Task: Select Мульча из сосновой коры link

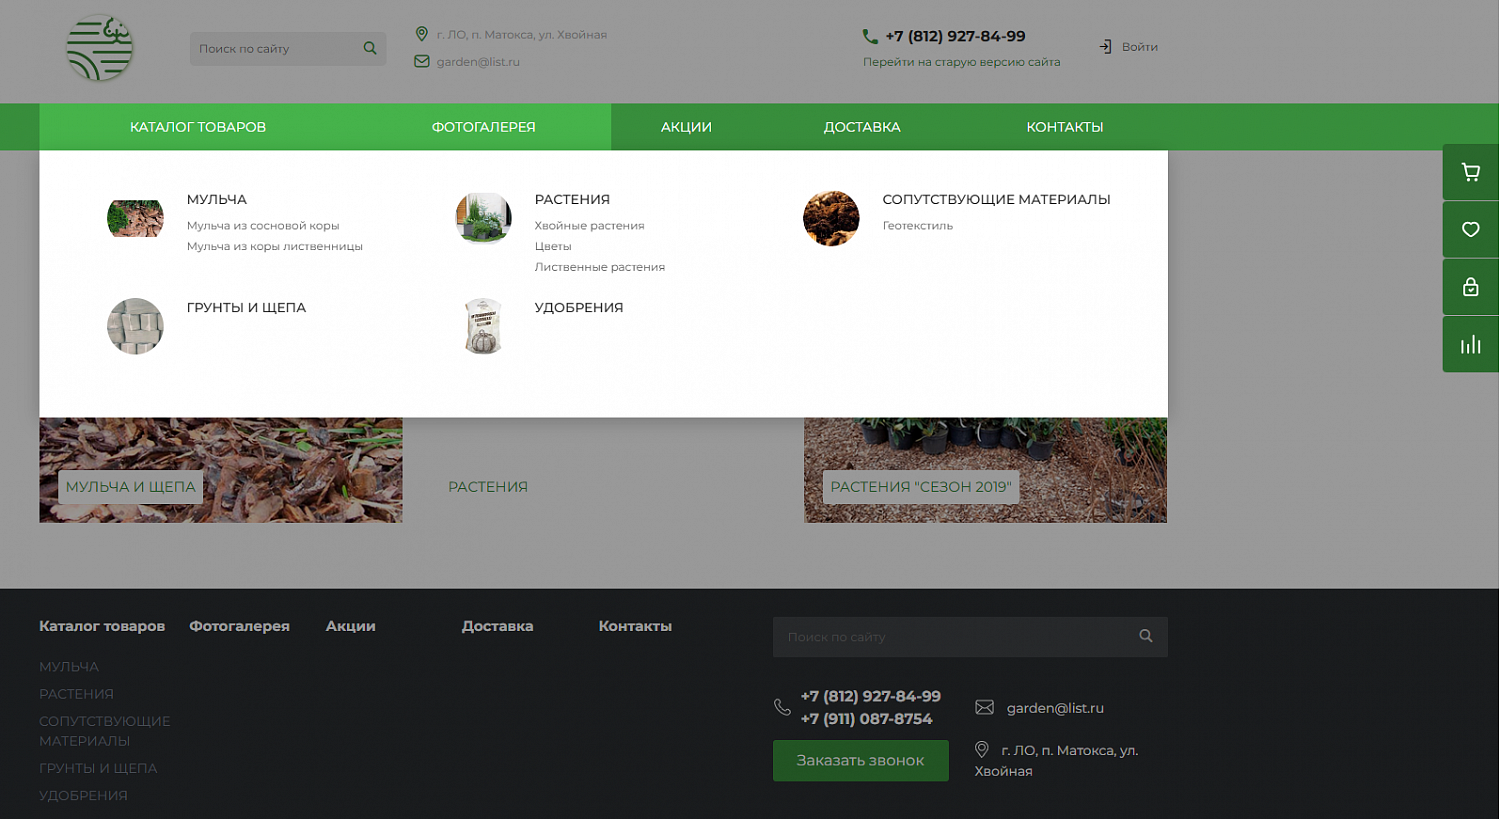Action: [x=263, y=226]
